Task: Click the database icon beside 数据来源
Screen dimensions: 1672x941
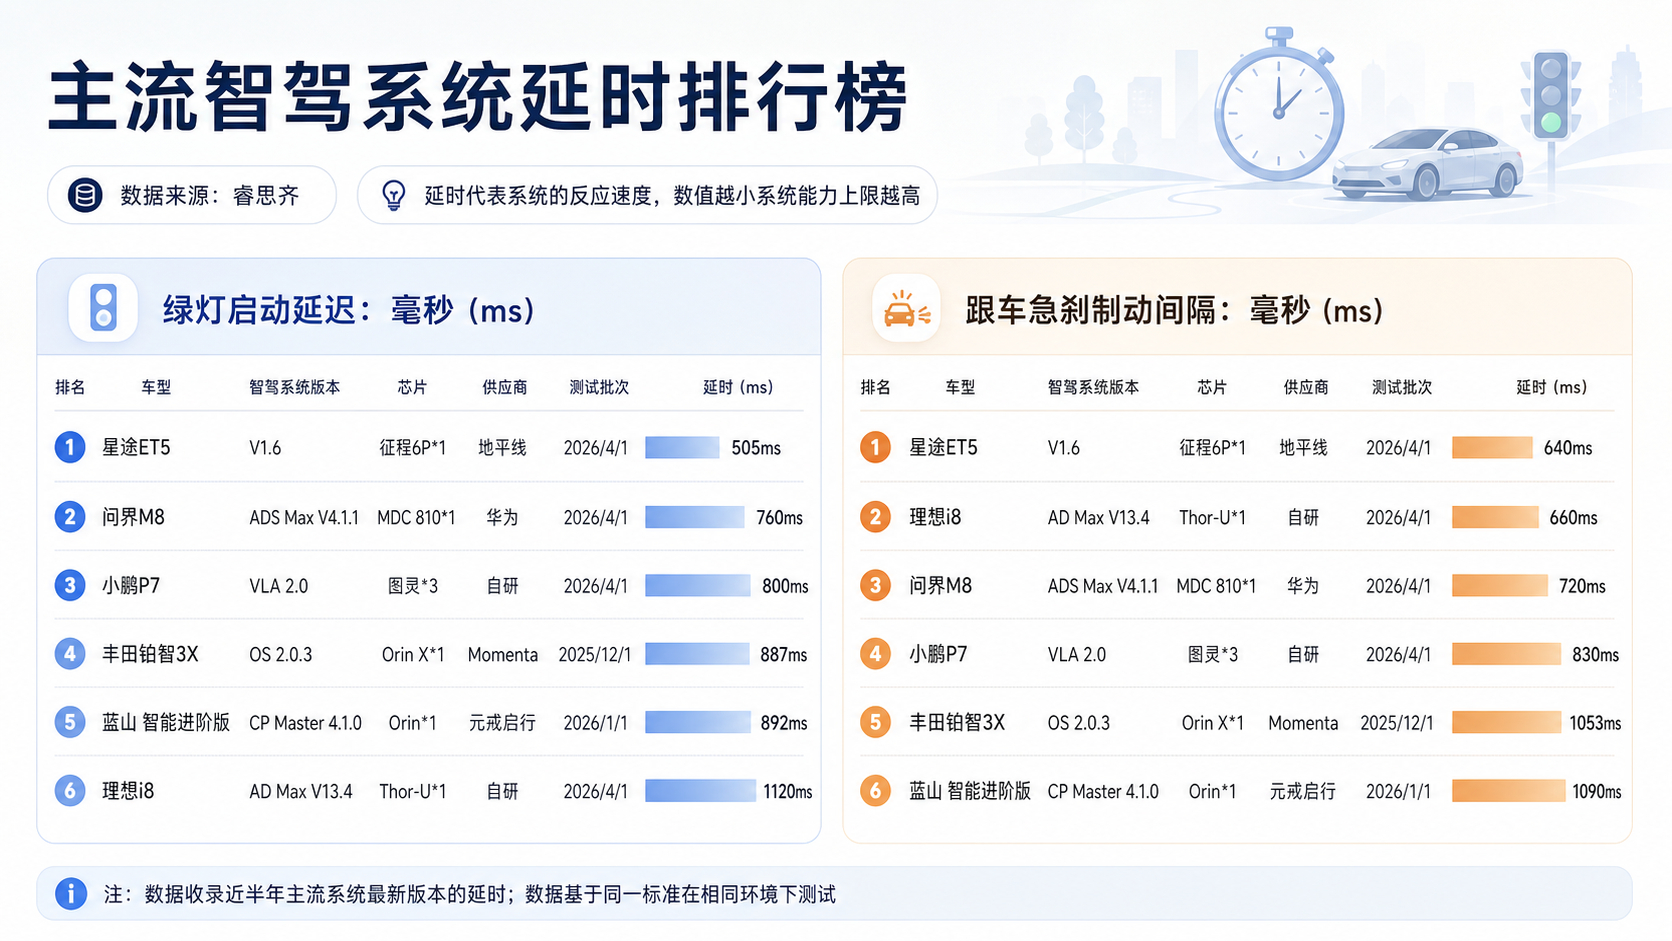Action: point(85,195)
